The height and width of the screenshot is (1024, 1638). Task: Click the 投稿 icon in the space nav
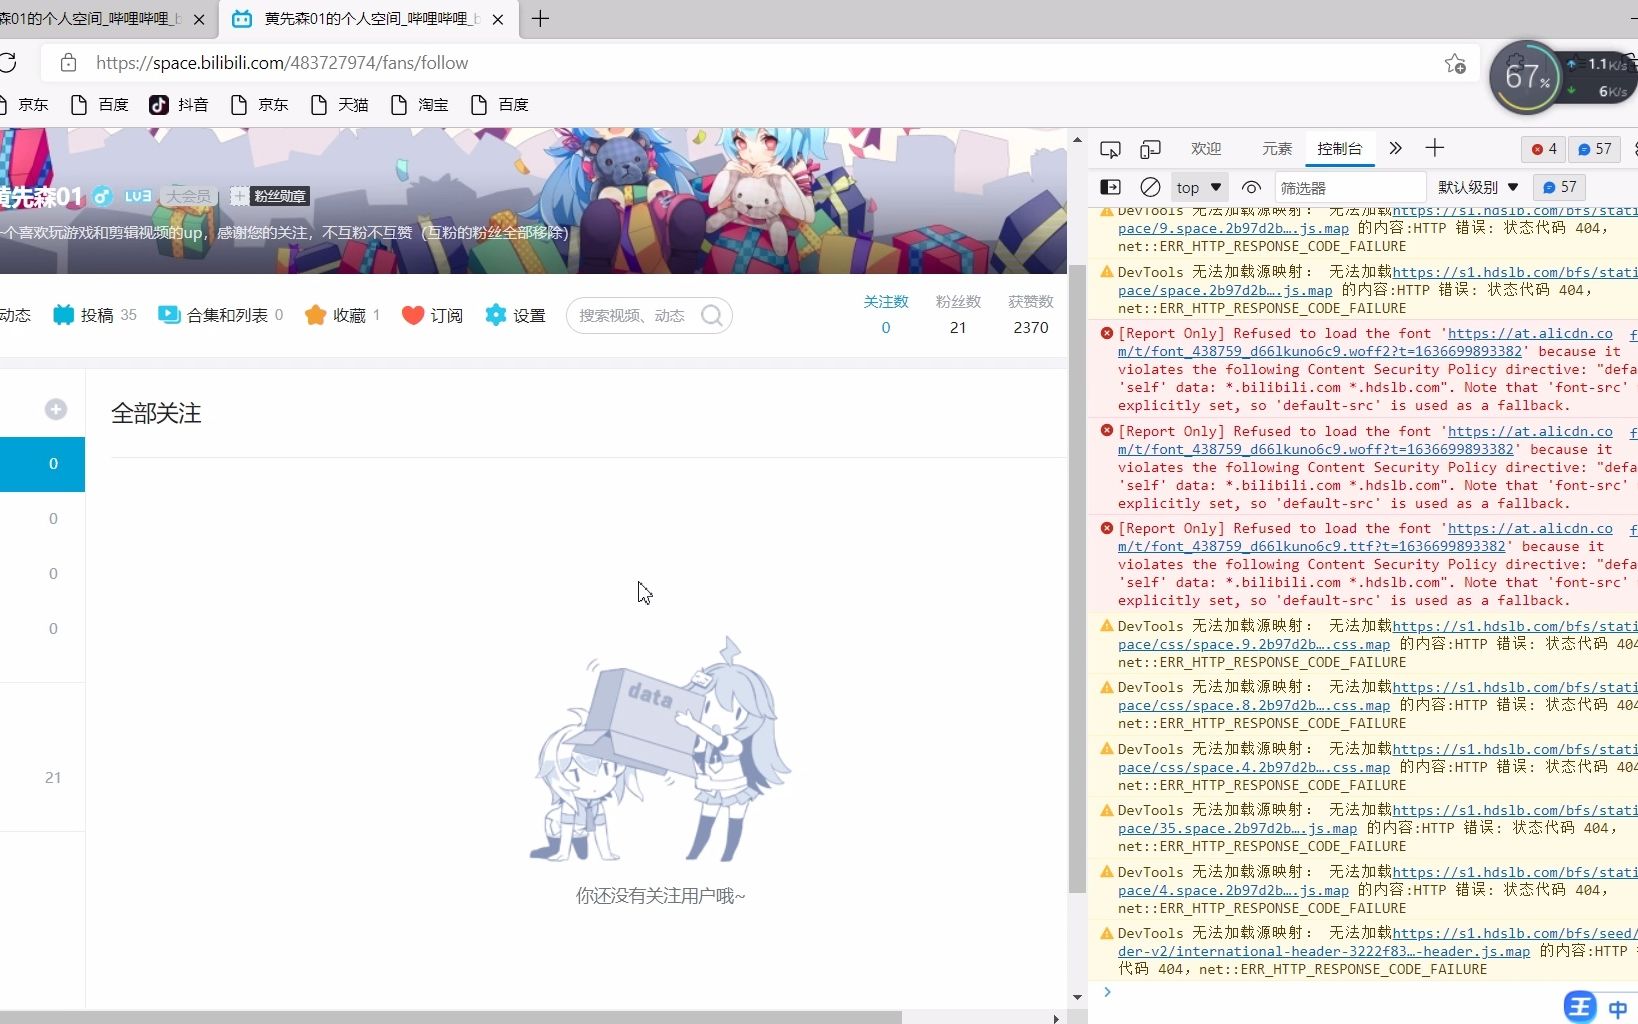pyautogui.click(x=63, y=315)
